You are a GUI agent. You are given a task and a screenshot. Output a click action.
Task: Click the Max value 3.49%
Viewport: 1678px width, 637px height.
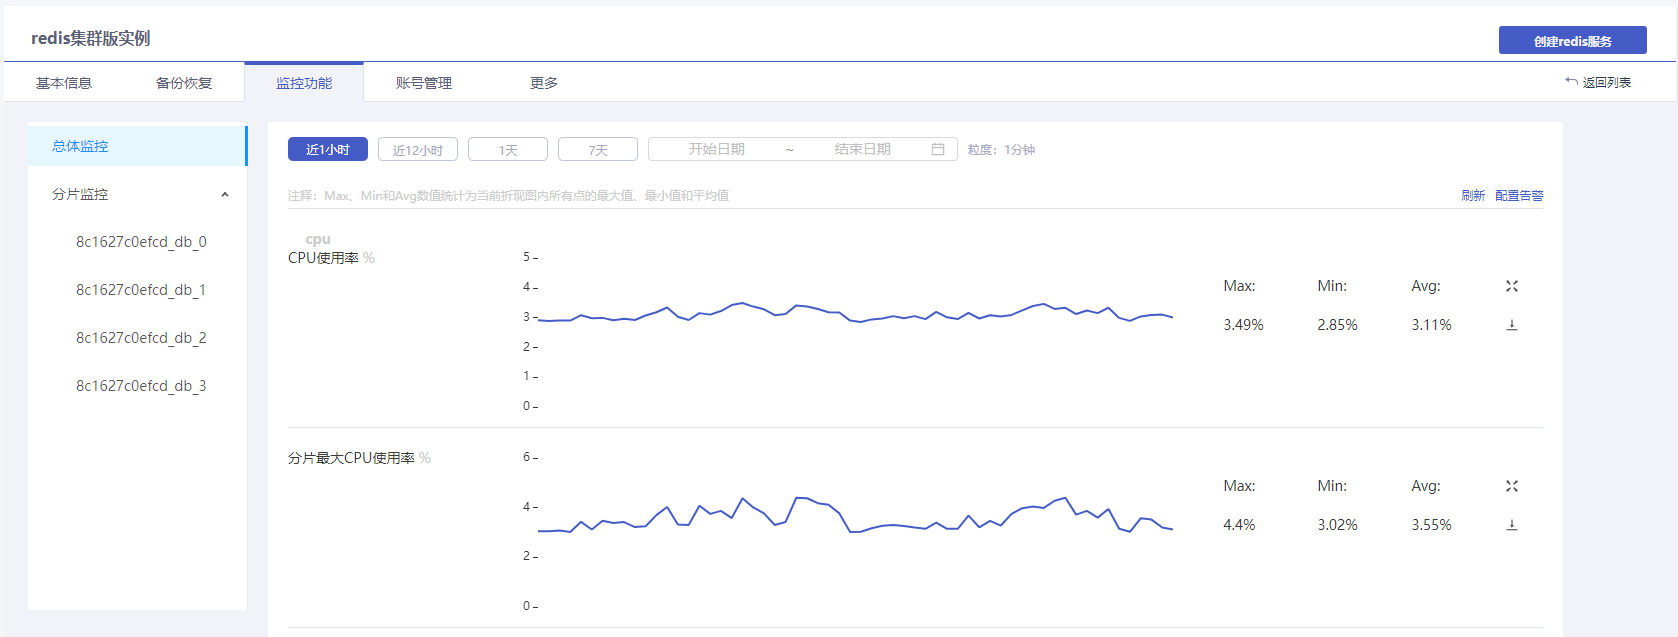[x=1243, y=325]
